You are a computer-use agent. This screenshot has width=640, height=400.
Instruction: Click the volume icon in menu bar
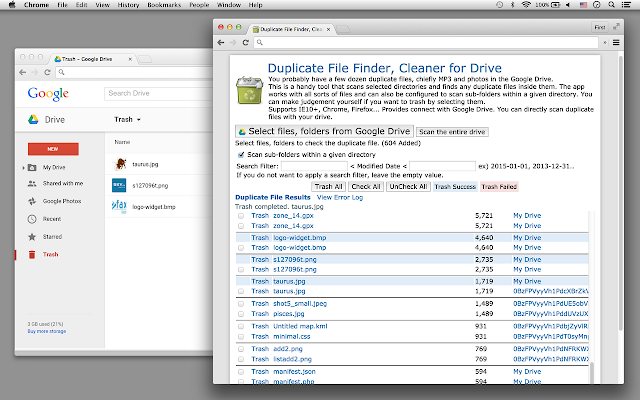coord(568,5)
